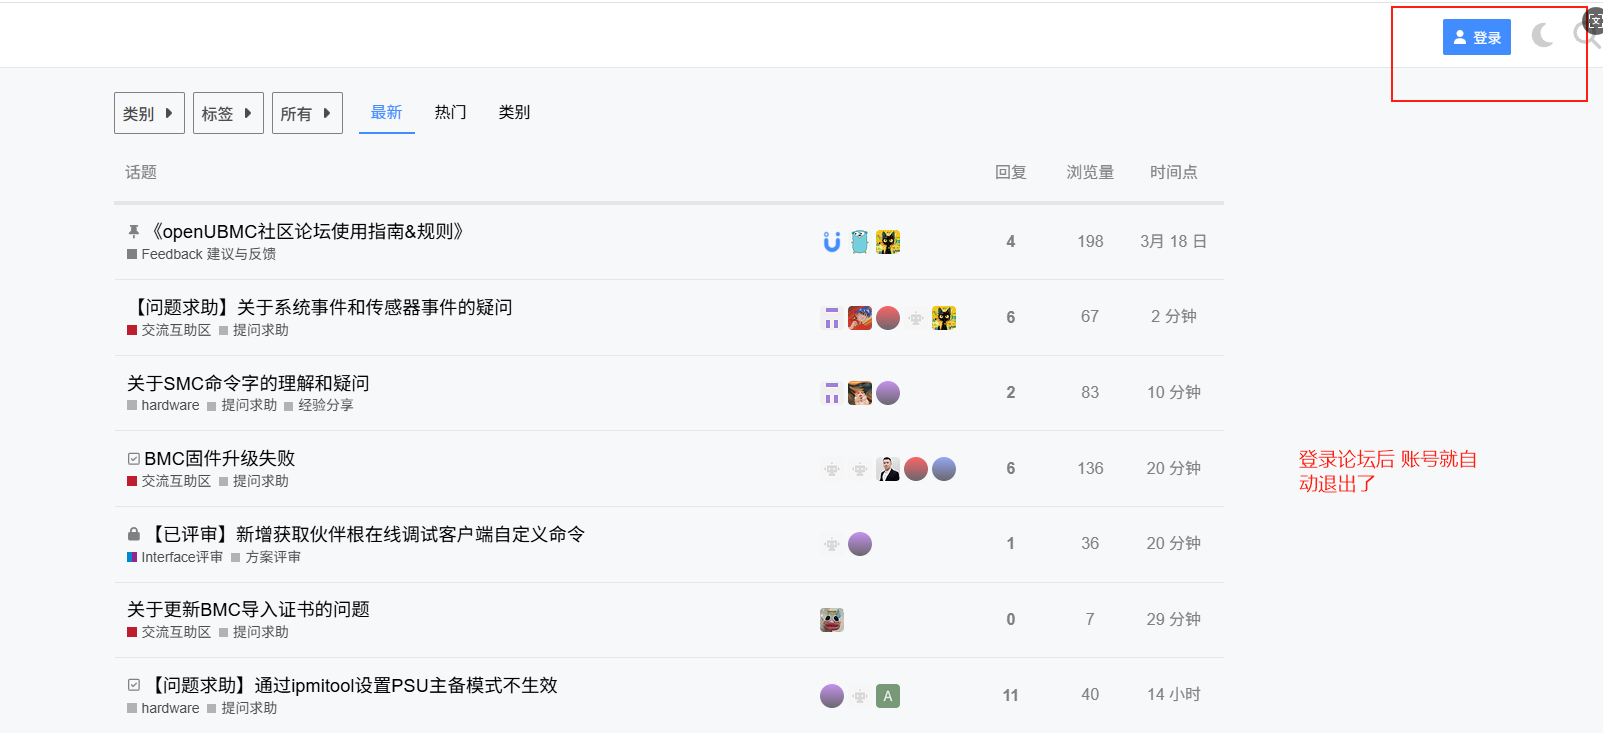Expand the 标签 tags dropdown
The width and height of the screenshot is (1603, 733).
228,113
